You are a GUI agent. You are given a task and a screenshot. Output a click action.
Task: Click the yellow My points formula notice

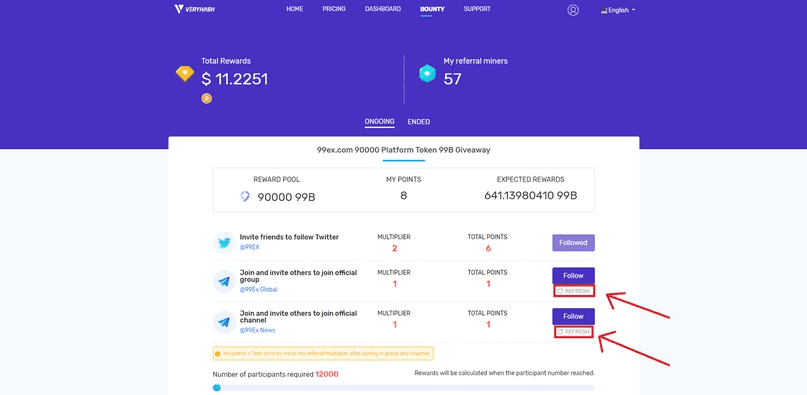click(323, 353)
